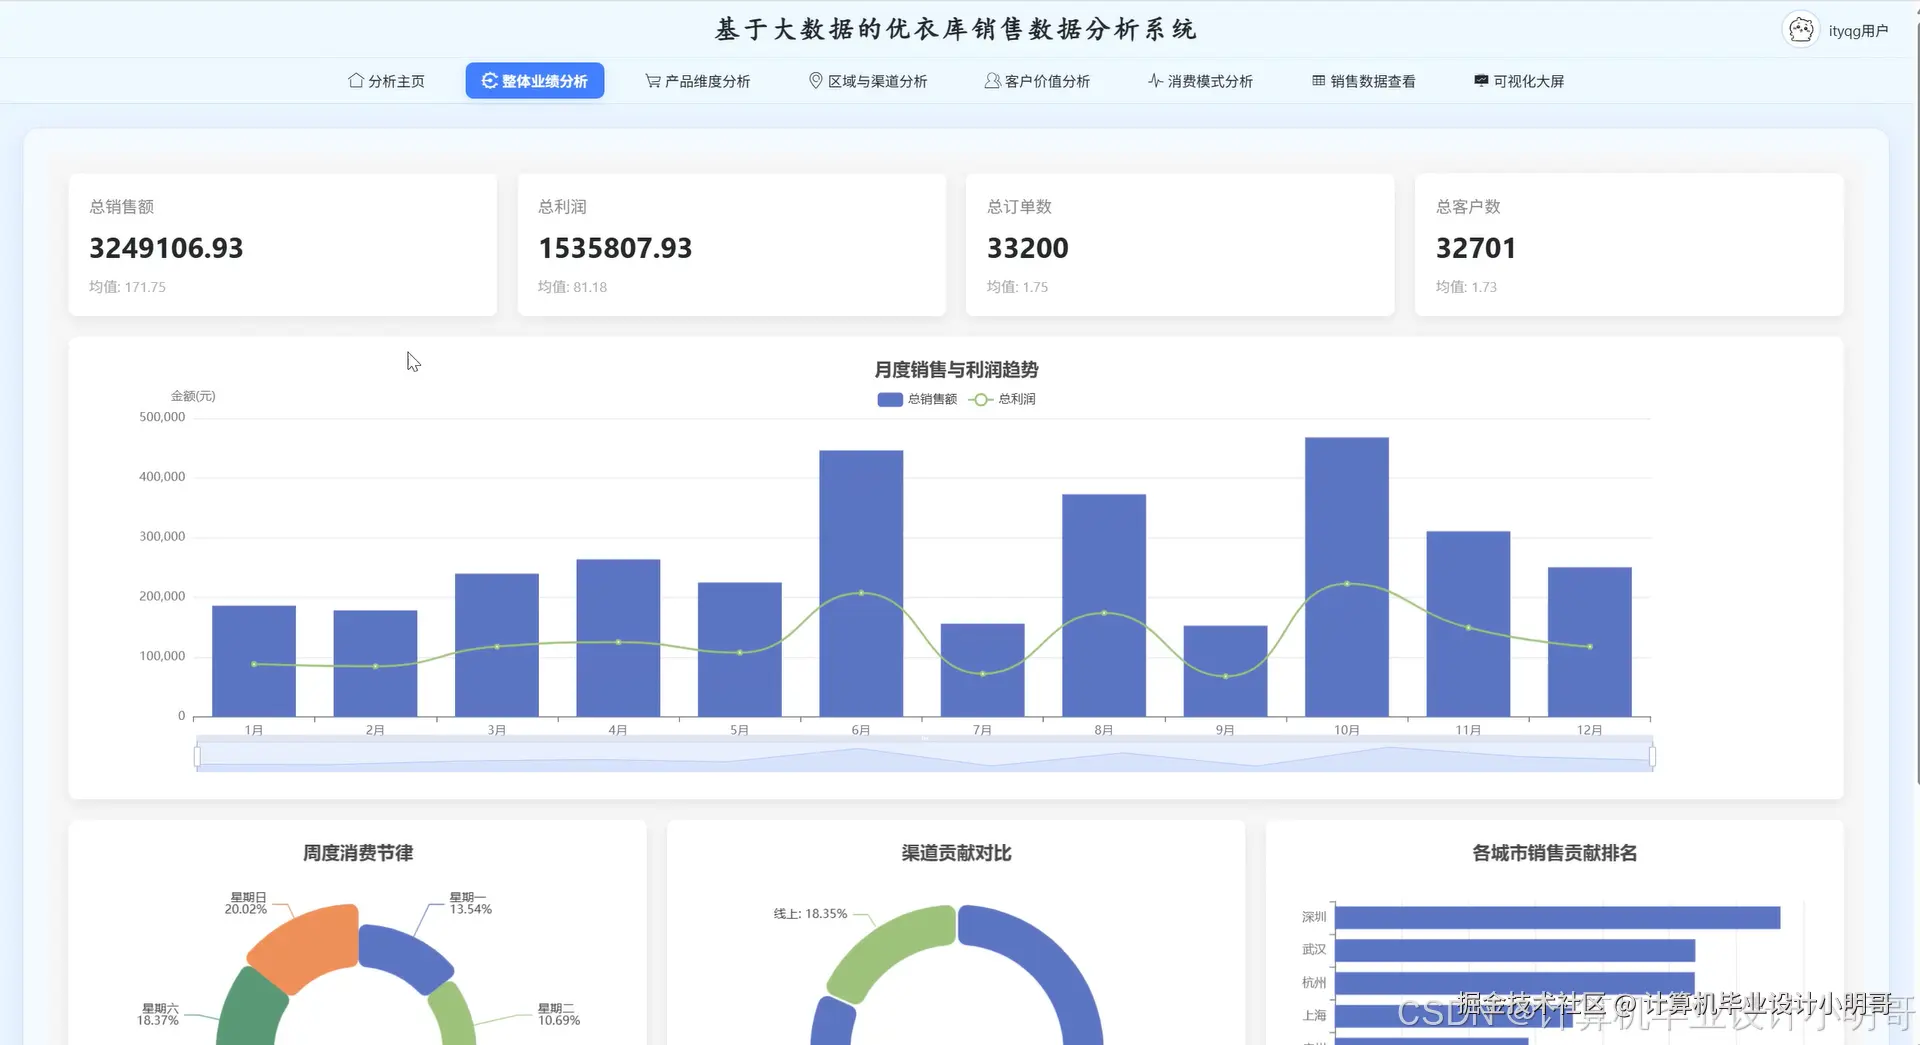Click the text 均值: 171.75

(x=127, y=287)
